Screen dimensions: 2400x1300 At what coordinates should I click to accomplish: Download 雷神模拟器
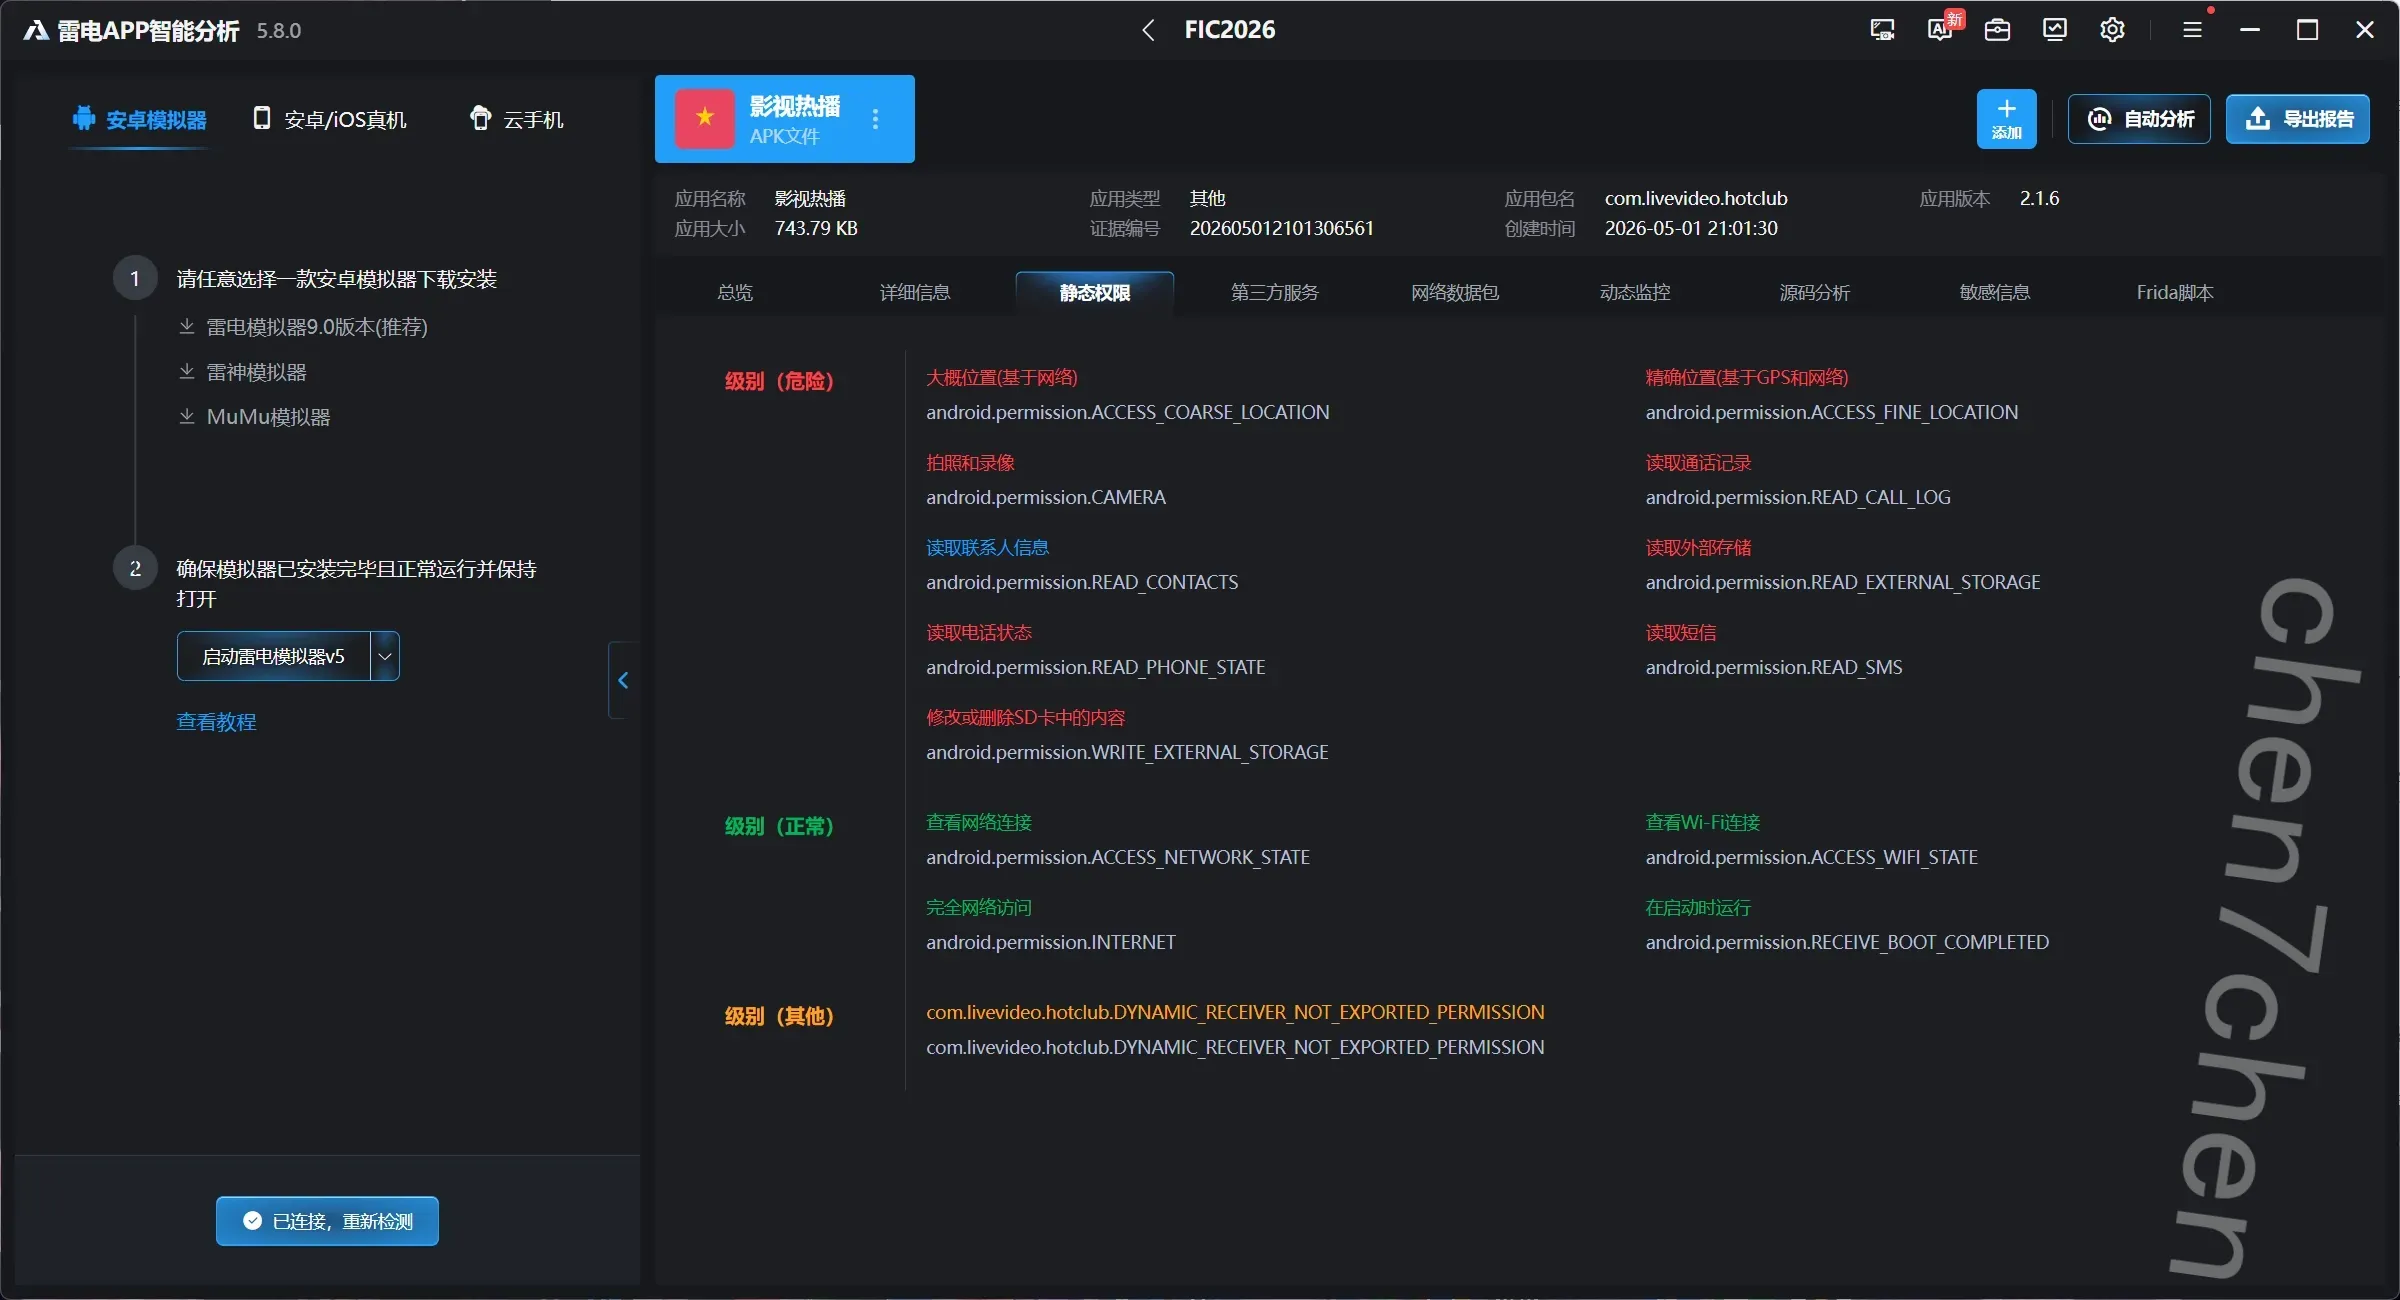(x=243, y=372)
